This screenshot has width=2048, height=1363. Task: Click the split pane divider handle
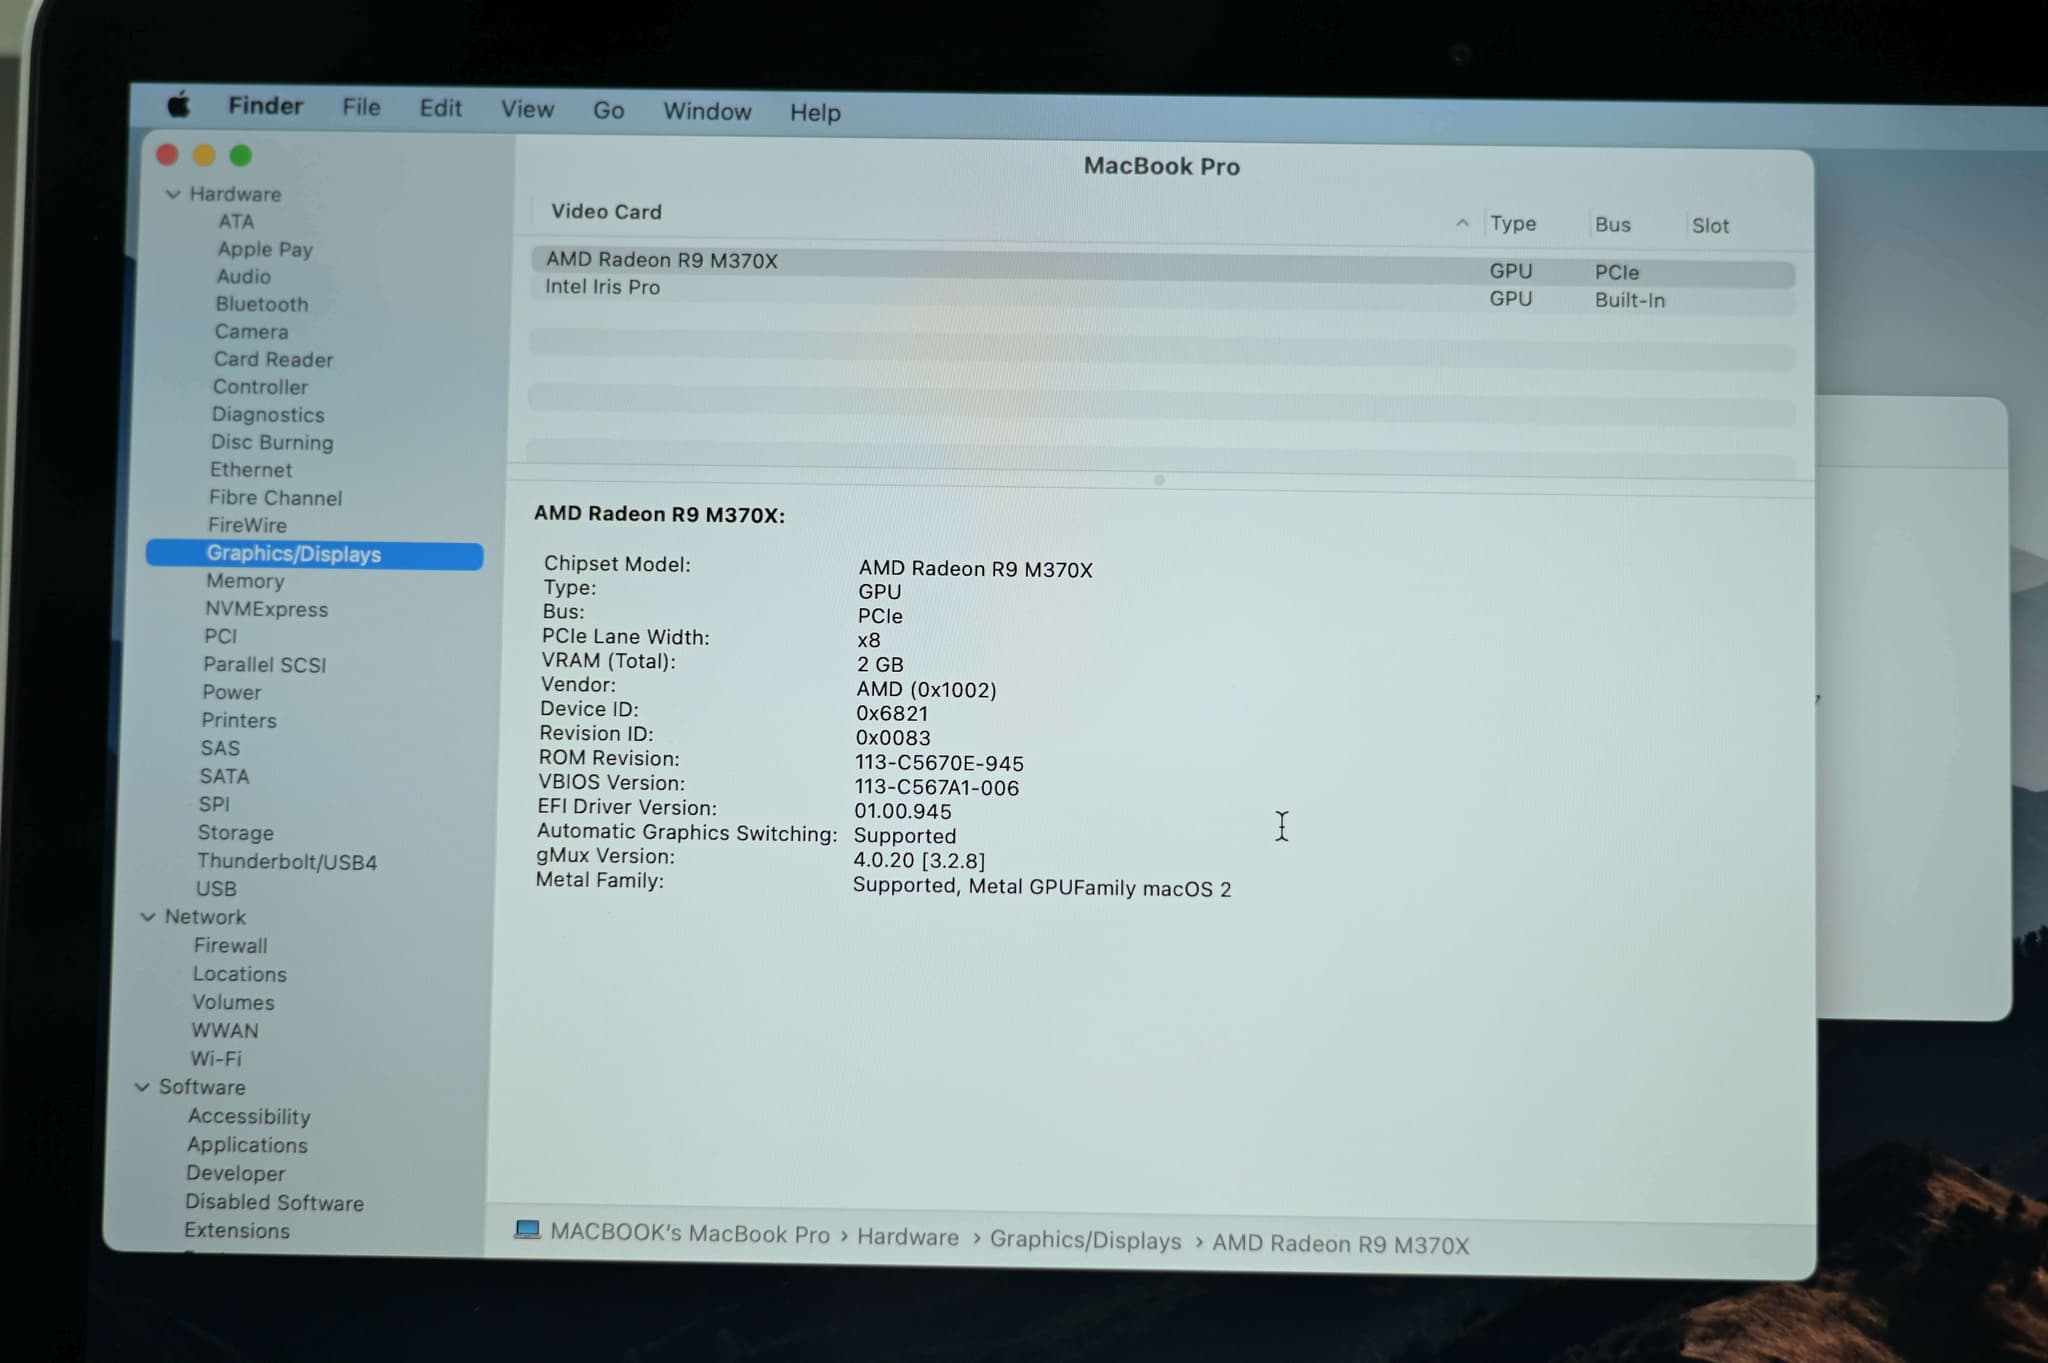tap(1159, 481)
